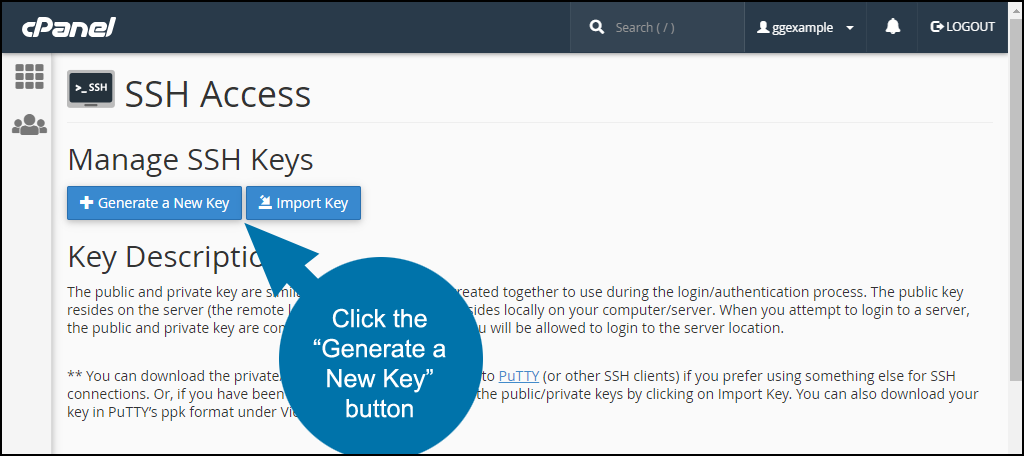Open the User Manager people icon
The width and height of the screenshot is (1024, 456).
29,124
